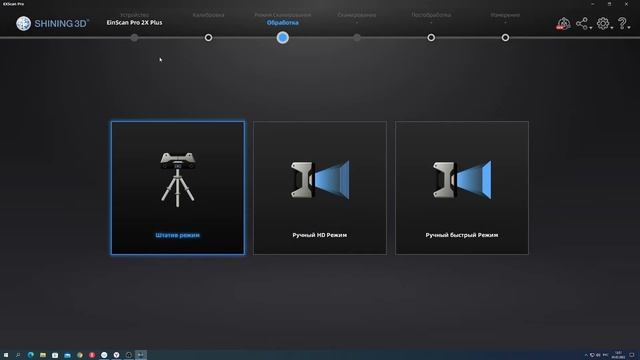Minimize the EXScan Pro window
Screen dimensions: 640x360
593,4
